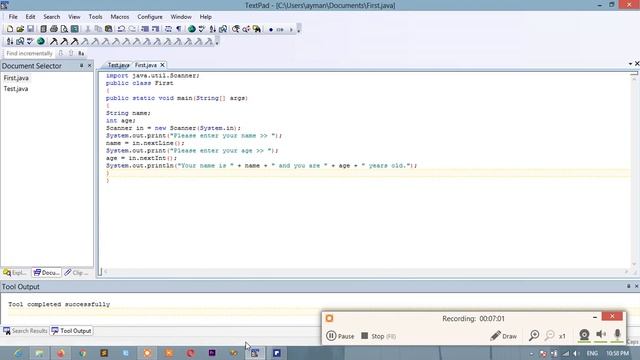Click the Chrome icon in taskbar
The height and width of the screenshot is (360, 640).
coord(82,353)
